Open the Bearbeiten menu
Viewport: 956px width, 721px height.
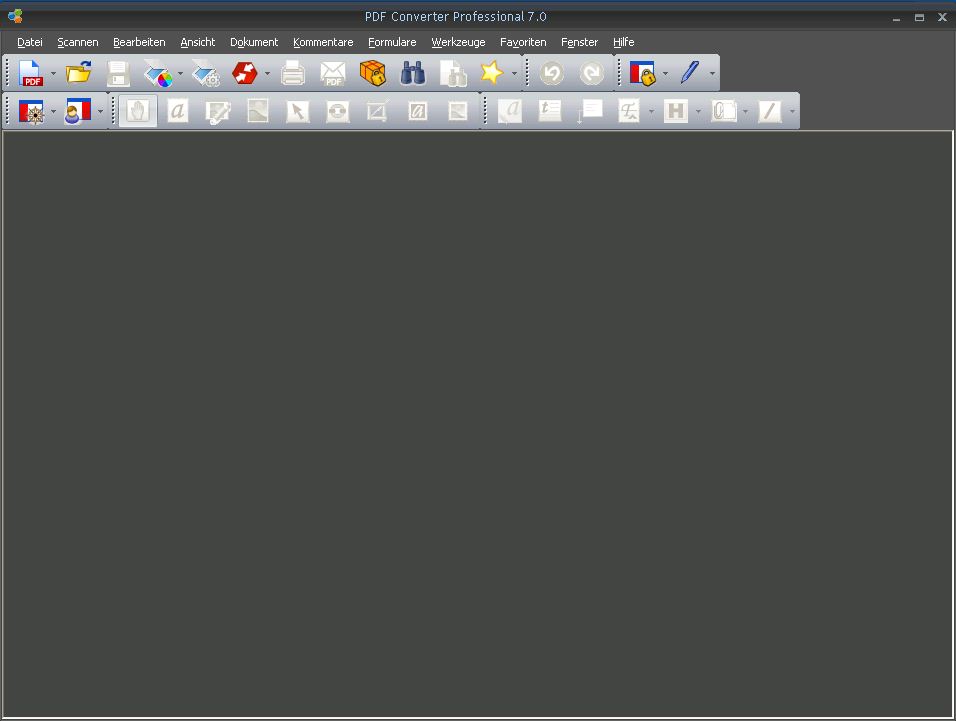(139, 42)
